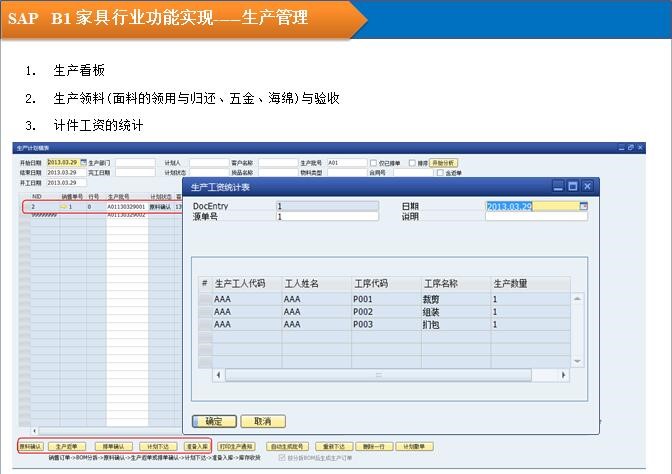Click the calendar icon in the 日期 field
Screen dimensions: 672x474
(583, 207)
